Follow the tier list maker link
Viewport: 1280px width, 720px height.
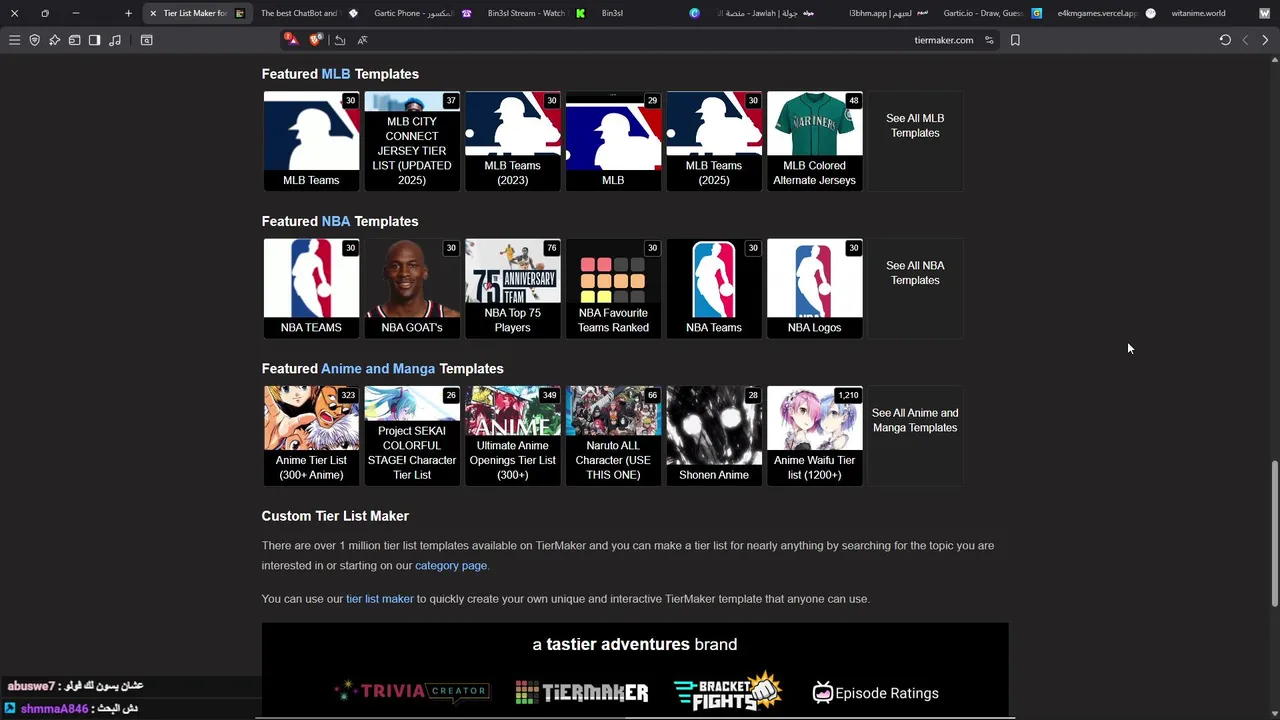(380, 598)
